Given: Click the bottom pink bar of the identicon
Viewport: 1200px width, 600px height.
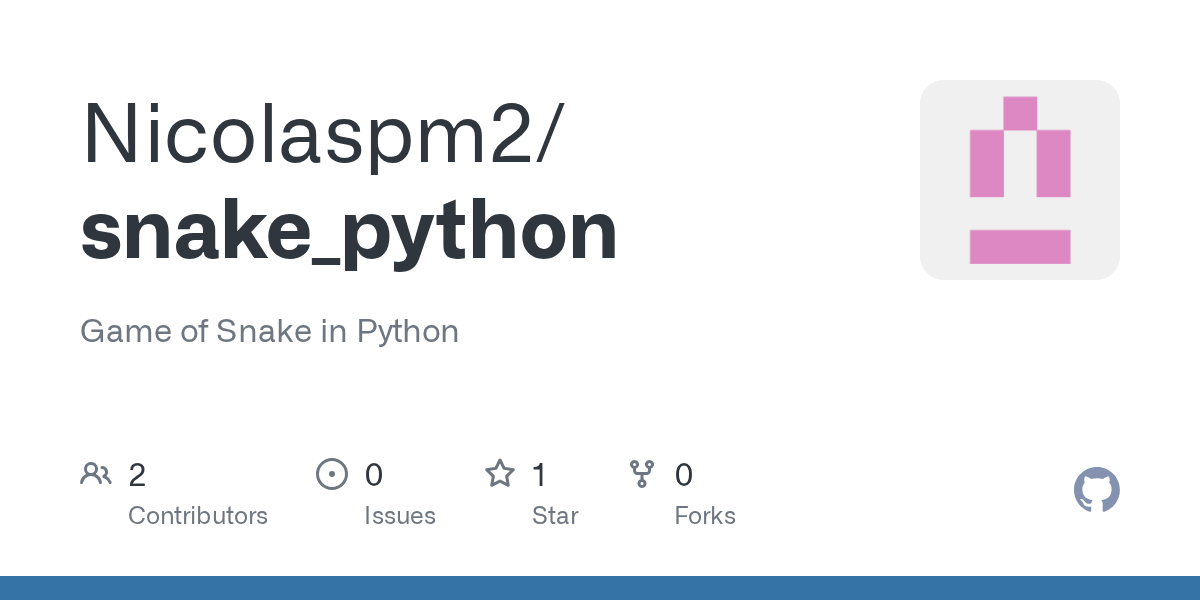Looking at the screenshot, I should [x=1020, y=247].
